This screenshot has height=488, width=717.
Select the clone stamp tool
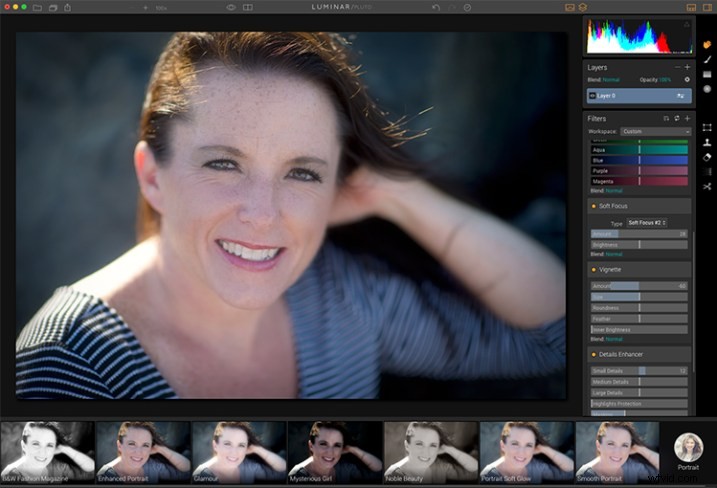[707, 142]
